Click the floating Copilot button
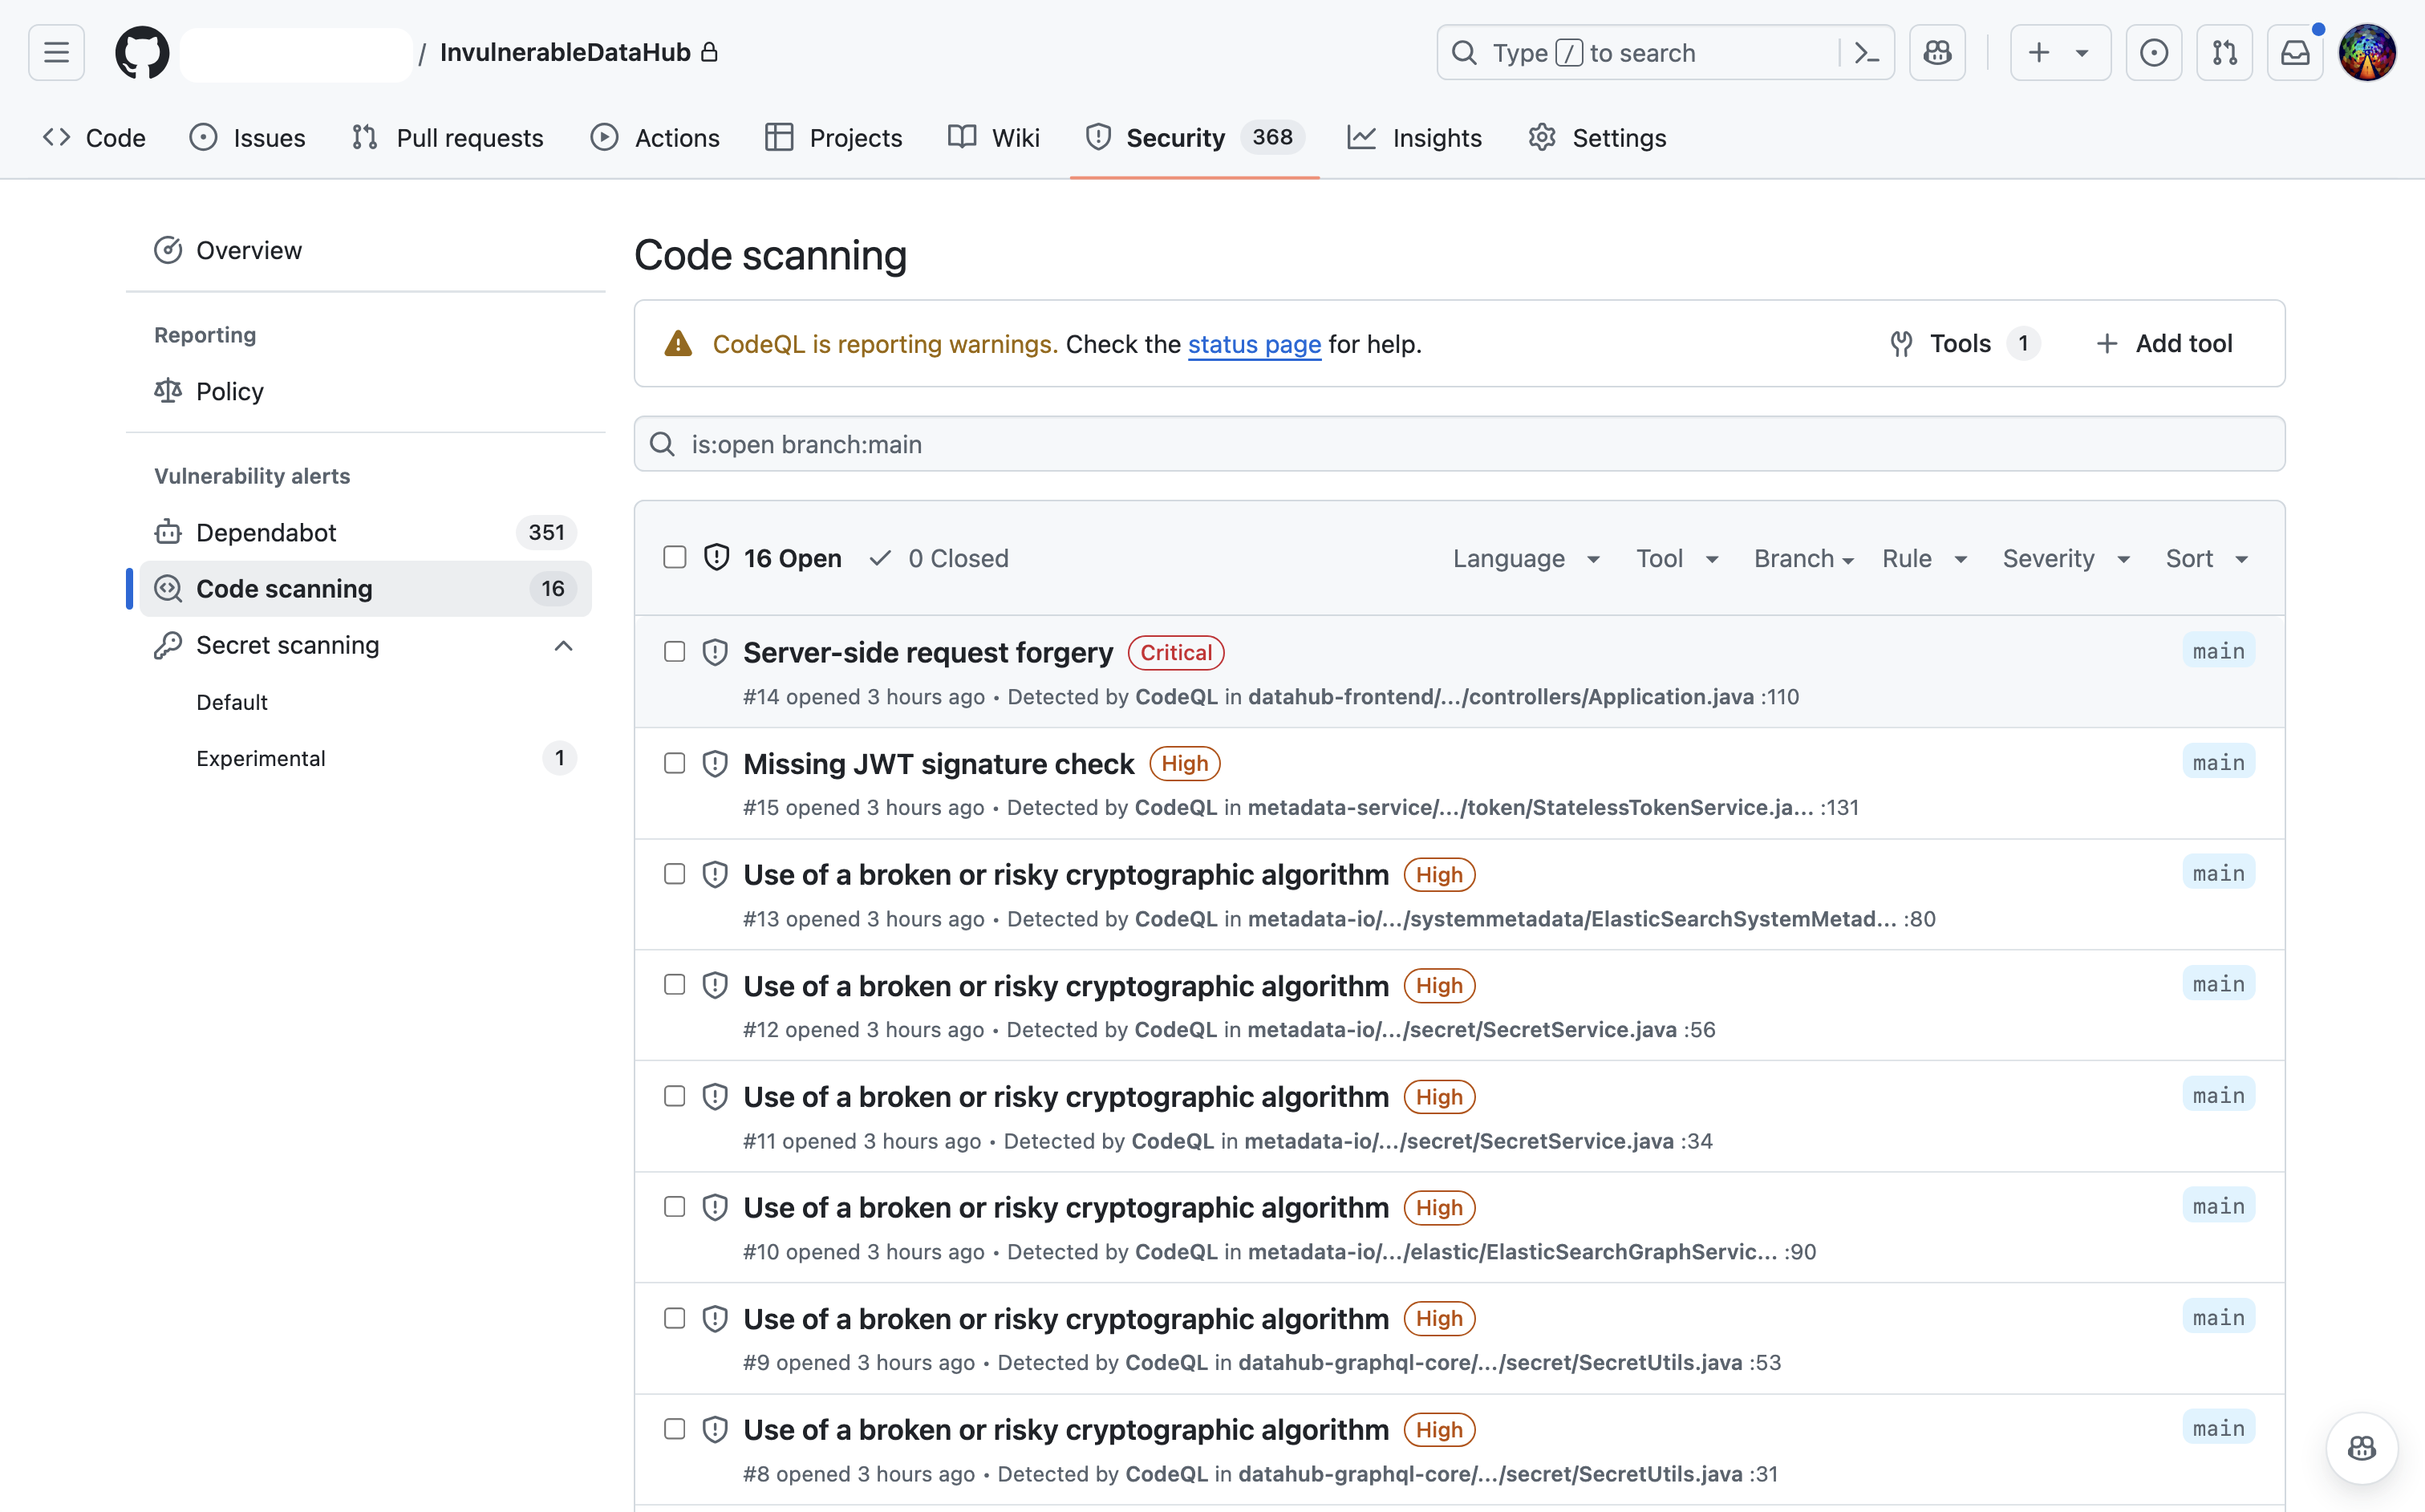Viewport: 2425px width, 1512px height. click(x=2361, y=1447)
